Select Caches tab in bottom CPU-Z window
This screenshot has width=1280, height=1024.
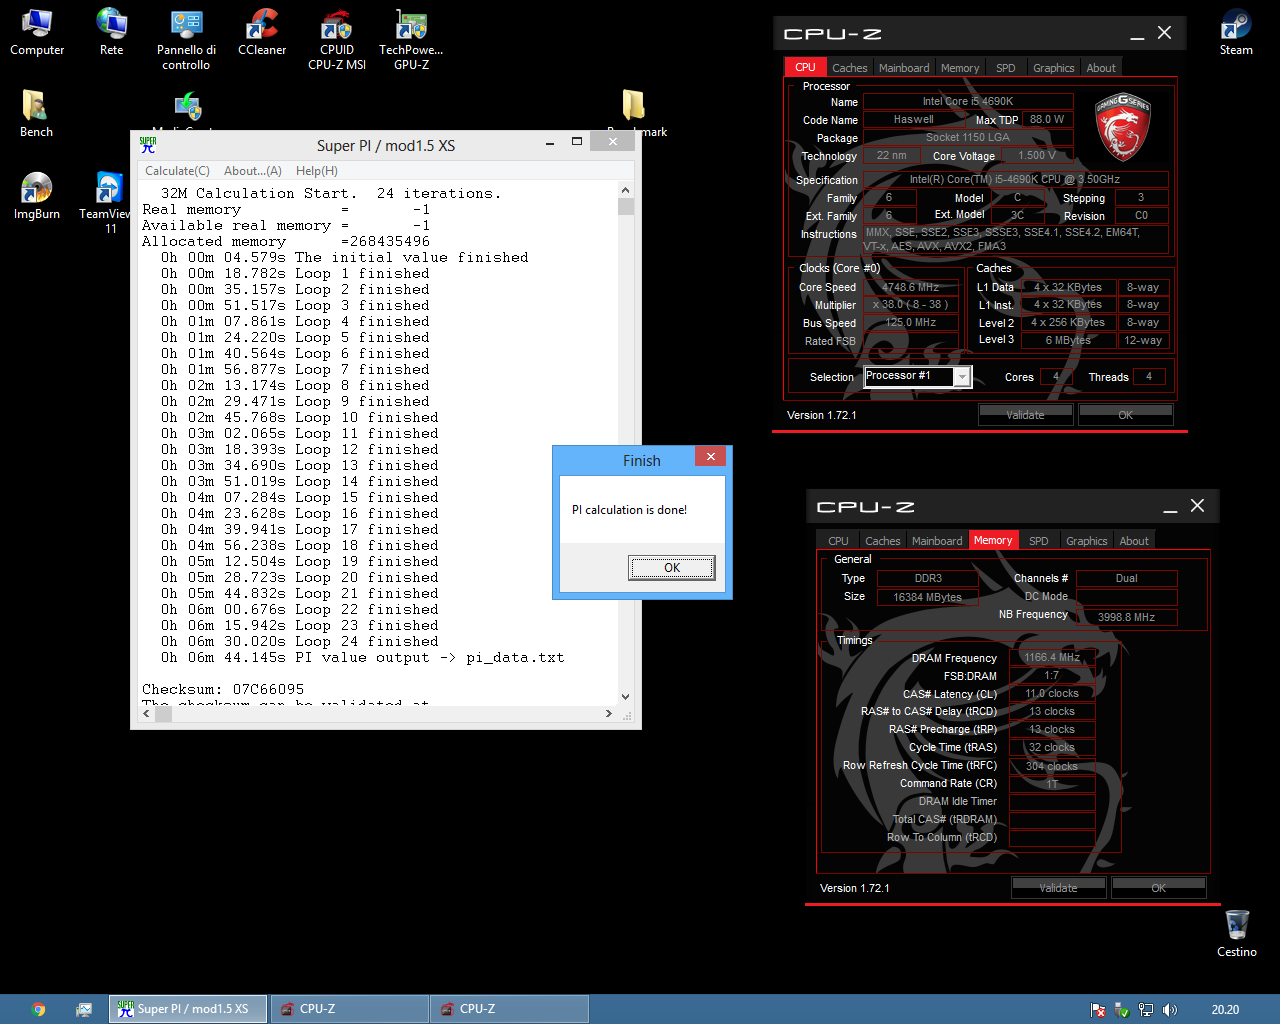(883, 541)
